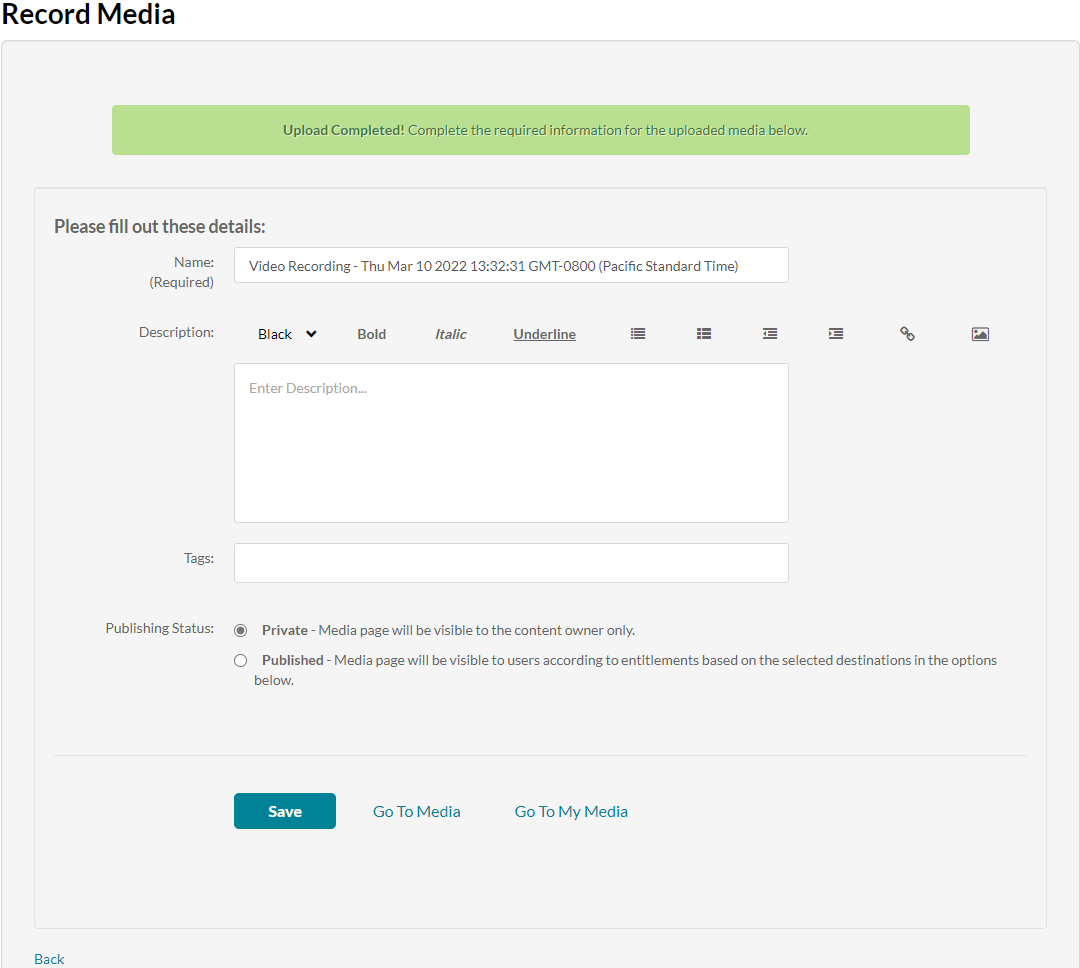Toggle Italic text formatting
Viewport: 1080px width, 968px height.
(x=450, y=334)
